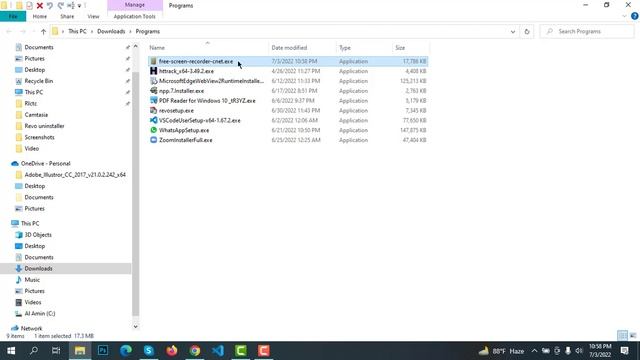Open Revo uninstaller folder in sidebar

tap(44, 126)
